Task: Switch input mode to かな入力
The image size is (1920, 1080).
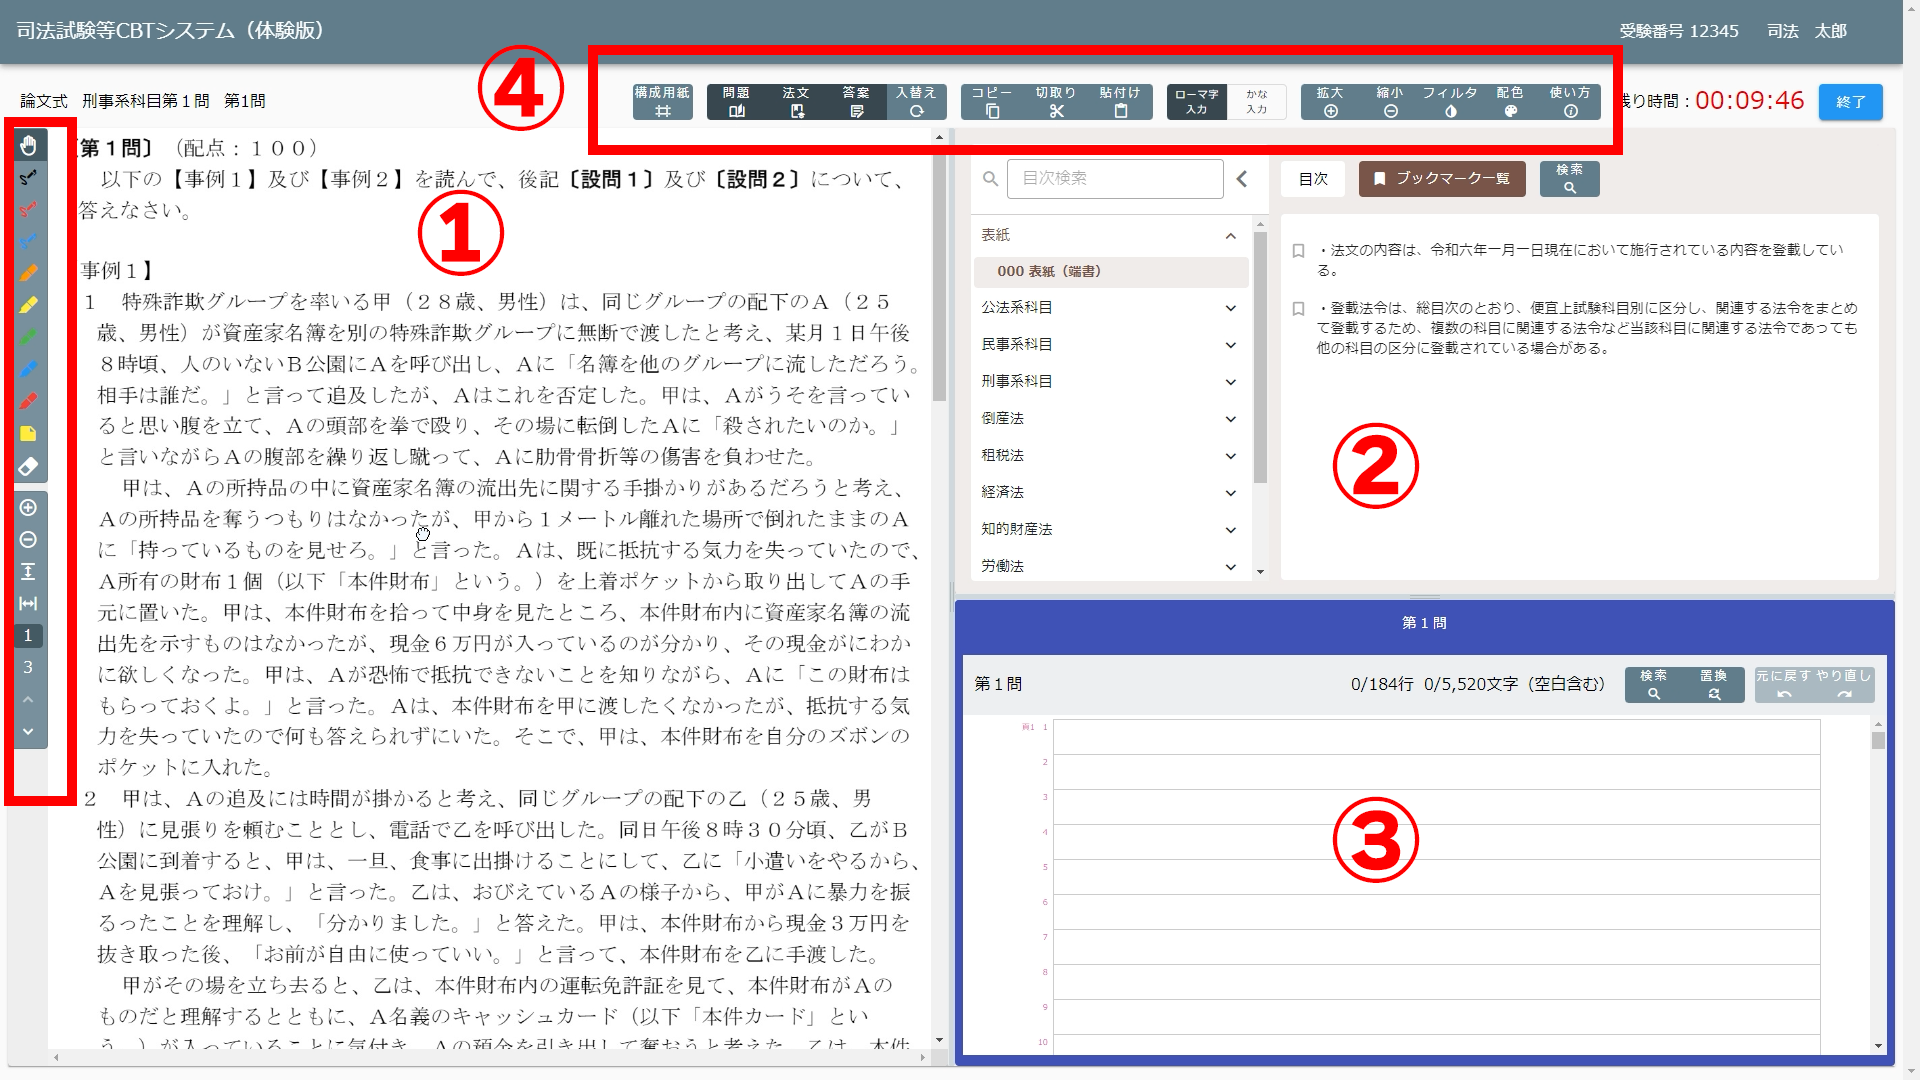Action: 1256,102
